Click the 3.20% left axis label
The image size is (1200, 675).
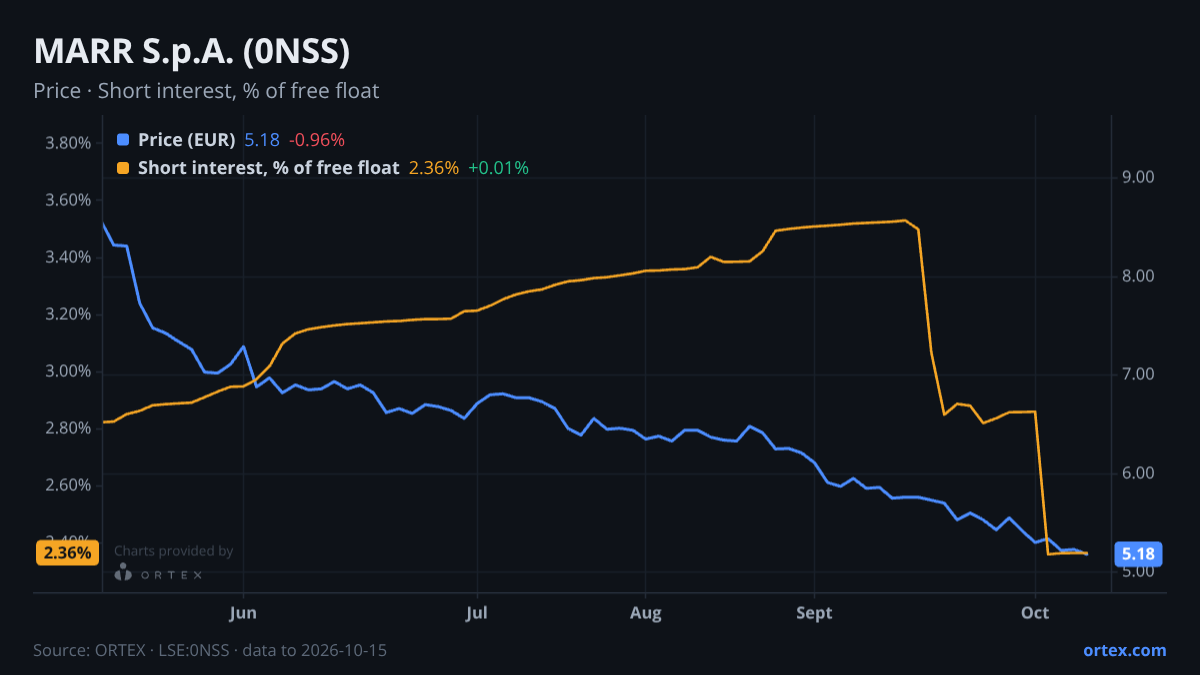coord(68,314)
